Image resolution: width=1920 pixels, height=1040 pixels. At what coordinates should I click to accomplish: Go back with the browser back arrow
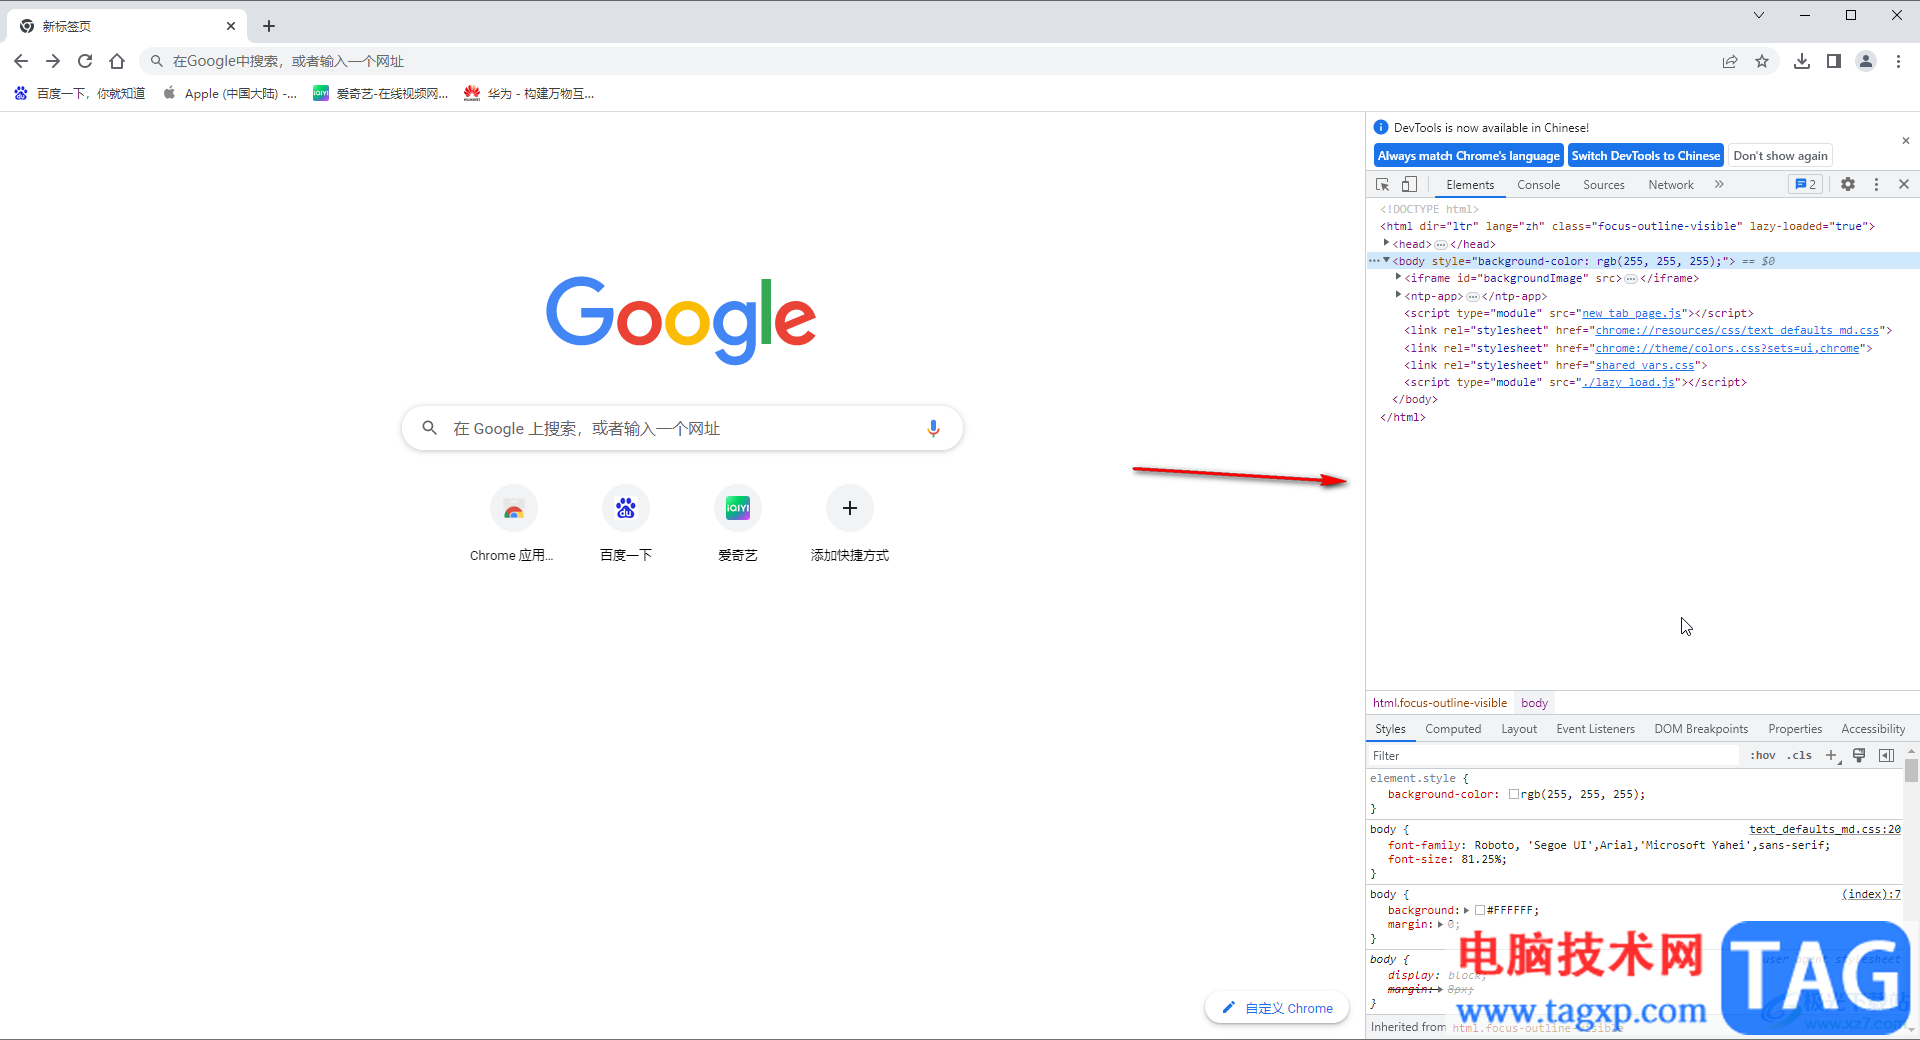pyautogui.click(x=21, y=61)
